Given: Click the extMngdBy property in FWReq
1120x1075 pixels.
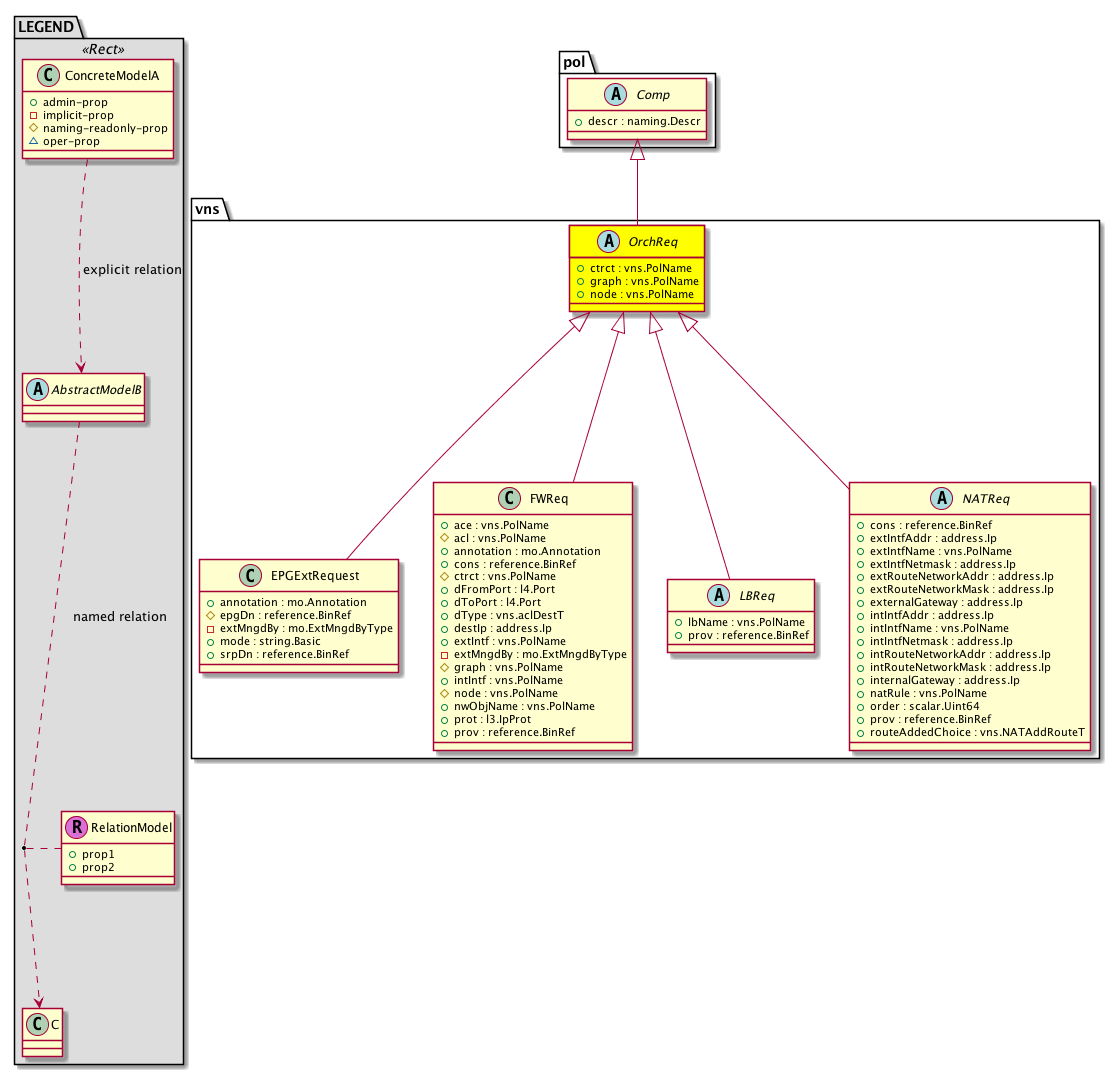Looking at the screenshot, I should [533, 654].
